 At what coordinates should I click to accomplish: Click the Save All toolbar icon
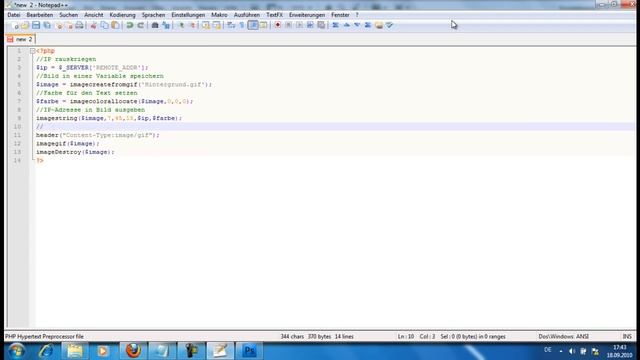[47, 25]
